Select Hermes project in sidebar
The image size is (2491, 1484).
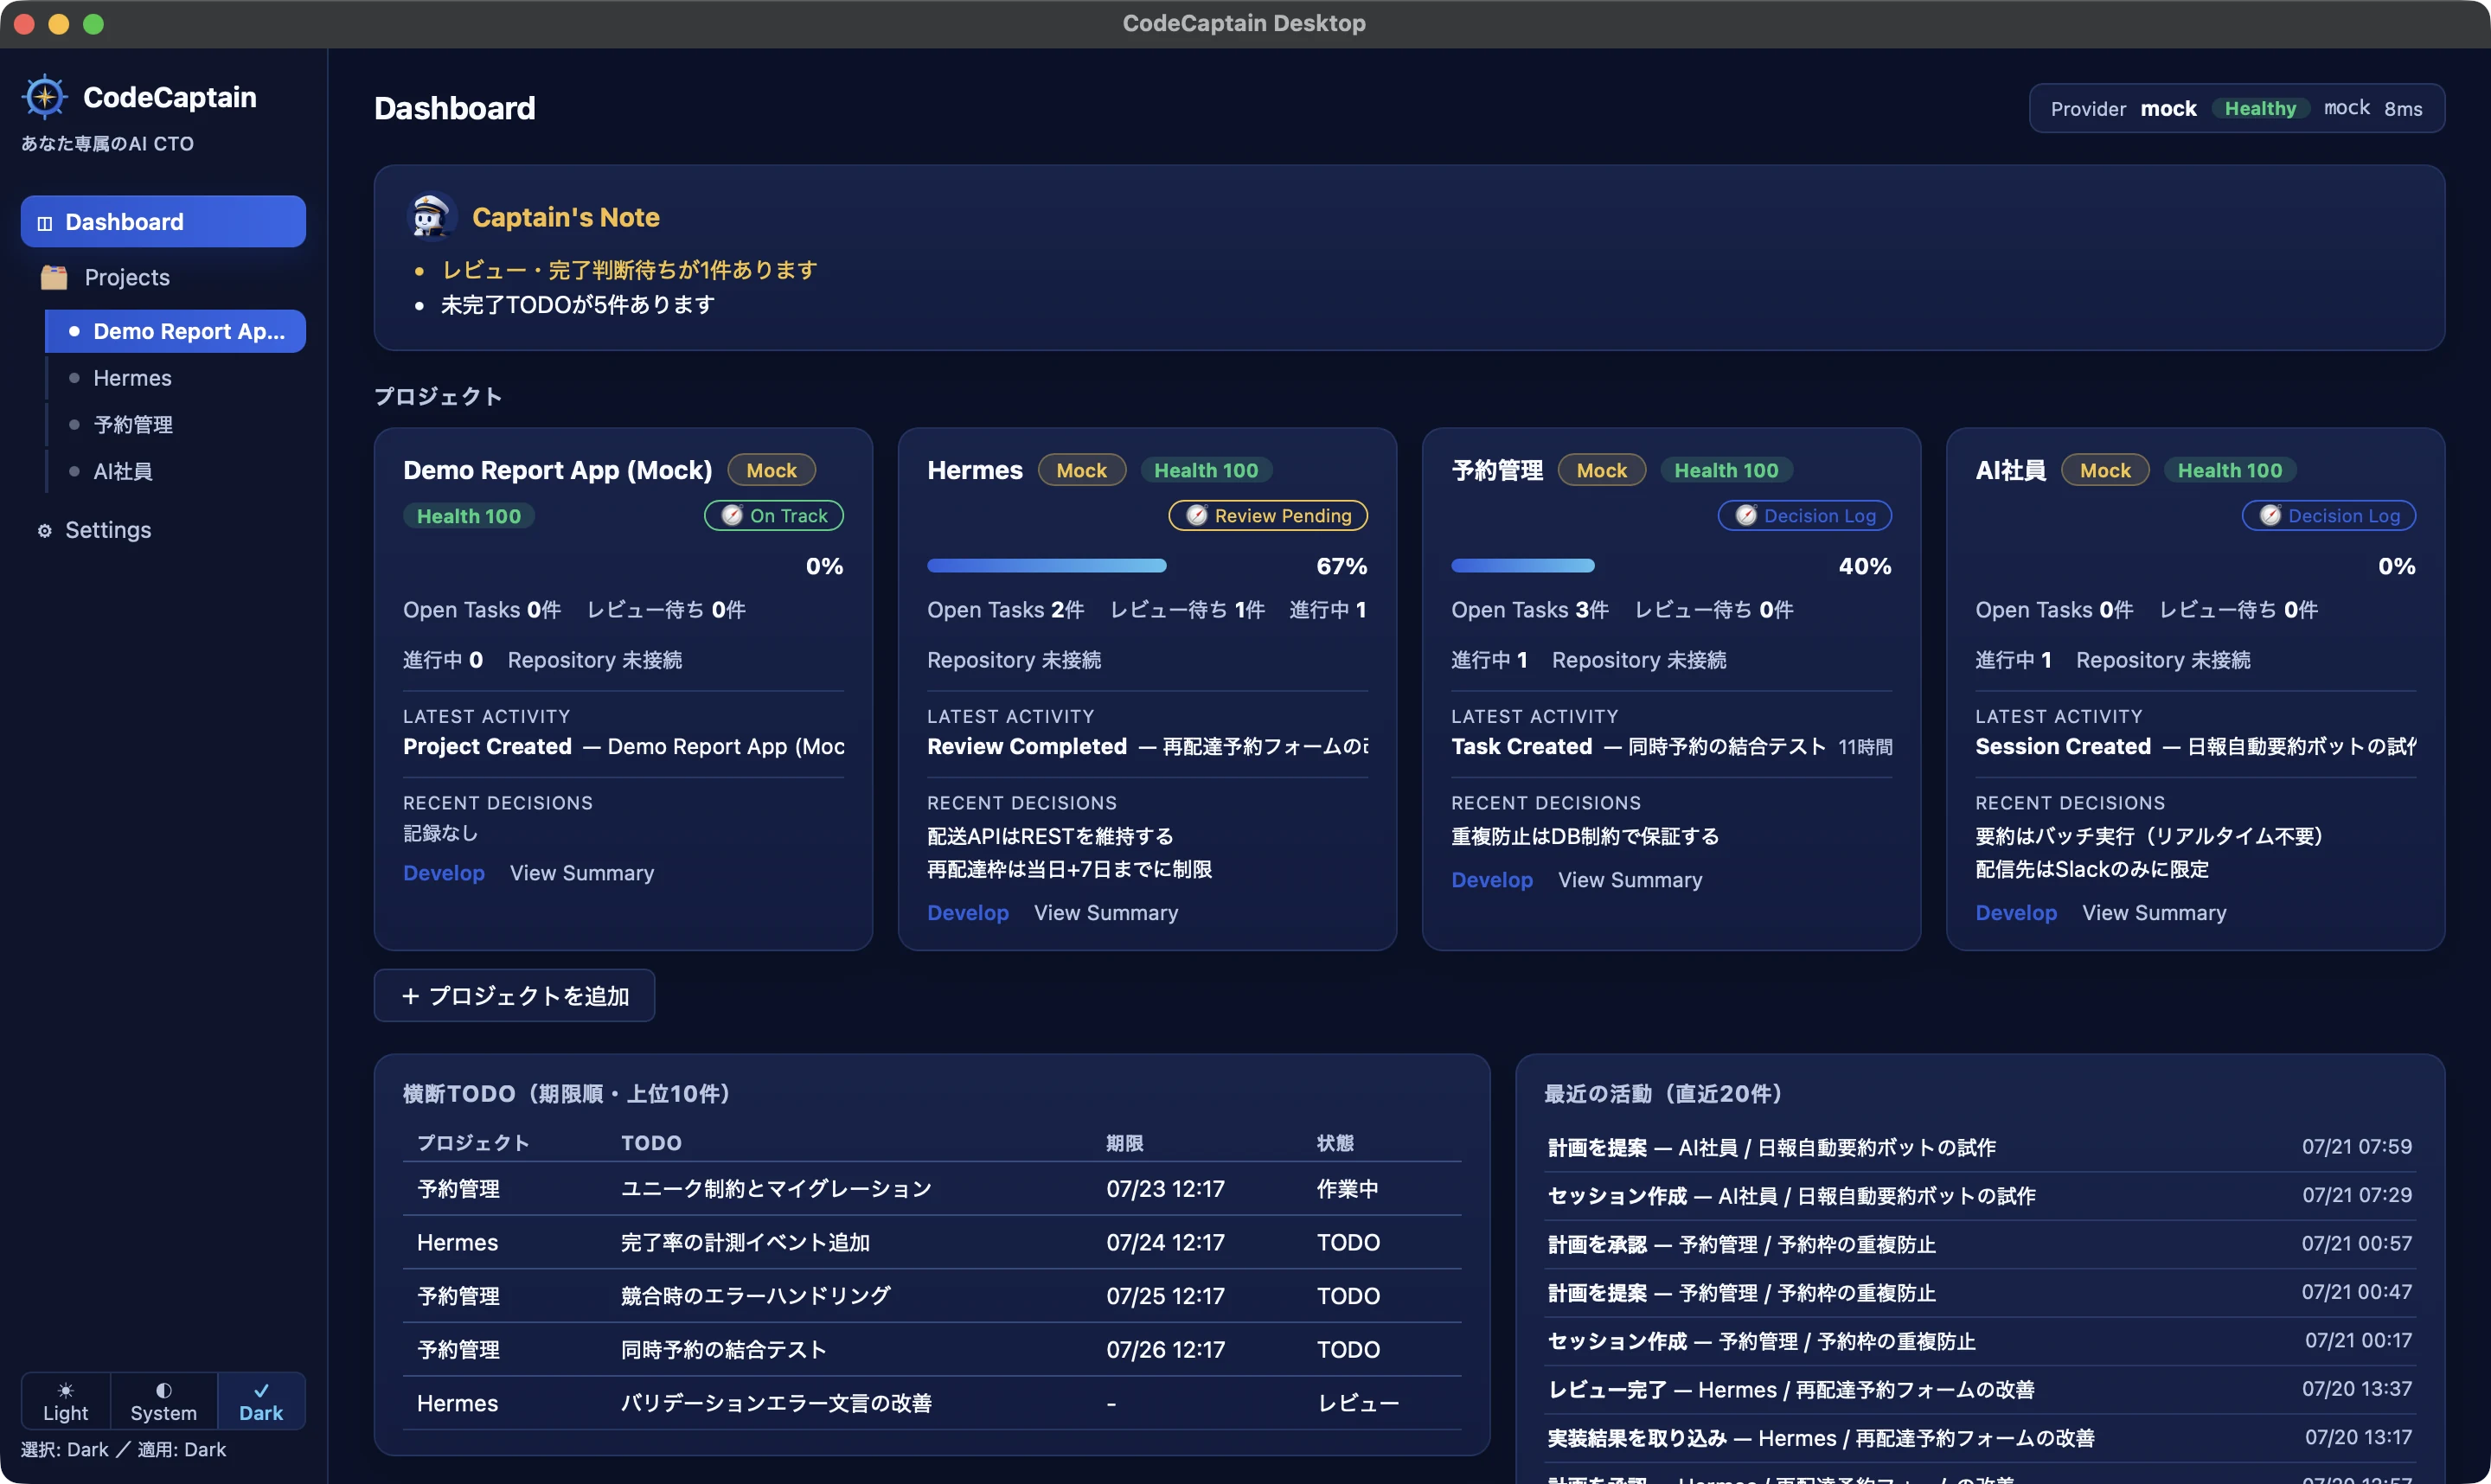coord(175,378)
